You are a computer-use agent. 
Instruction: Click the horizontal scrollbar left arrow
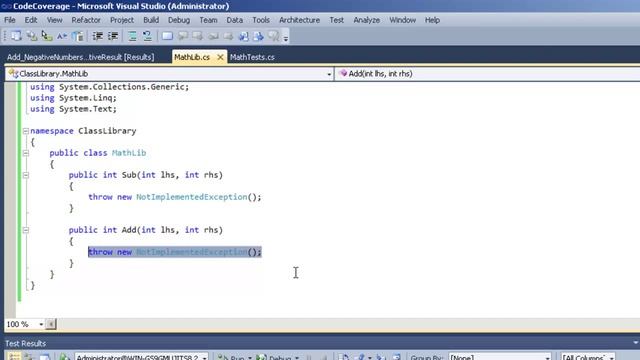click(51, 324)
